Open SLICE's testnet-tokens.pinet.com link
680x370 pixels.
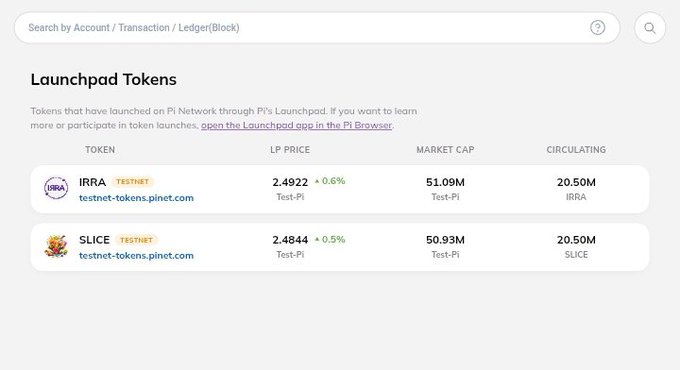136,255
